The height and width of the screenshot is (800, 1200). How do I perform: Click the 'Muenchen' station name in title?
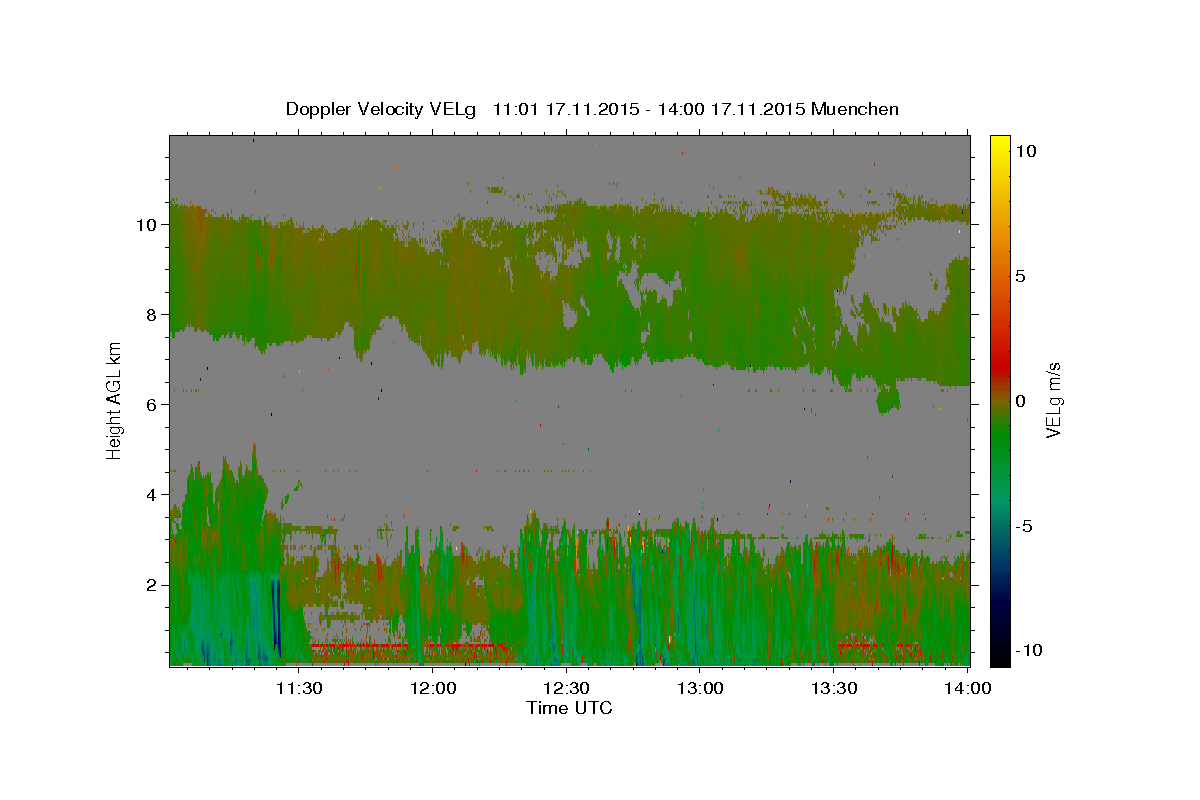855,109
